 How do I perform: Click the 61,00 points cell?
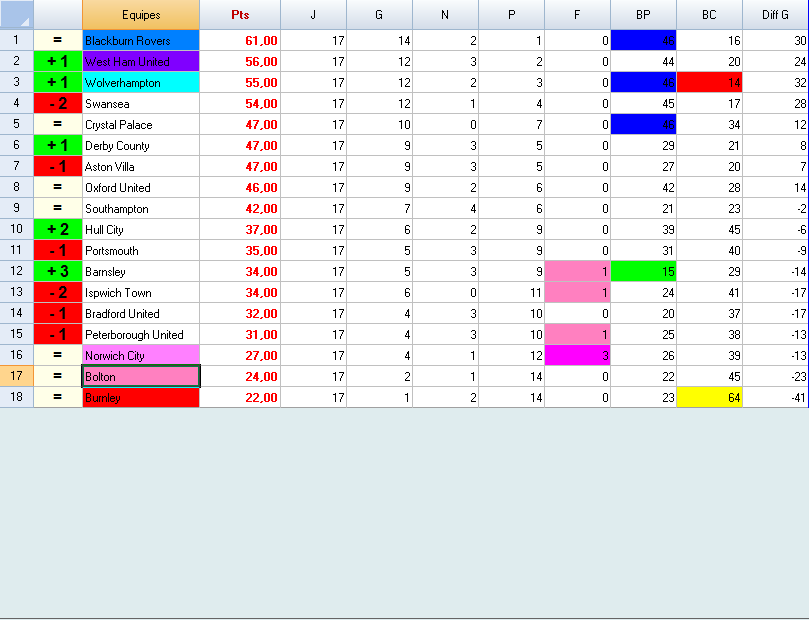click(240, 40)
